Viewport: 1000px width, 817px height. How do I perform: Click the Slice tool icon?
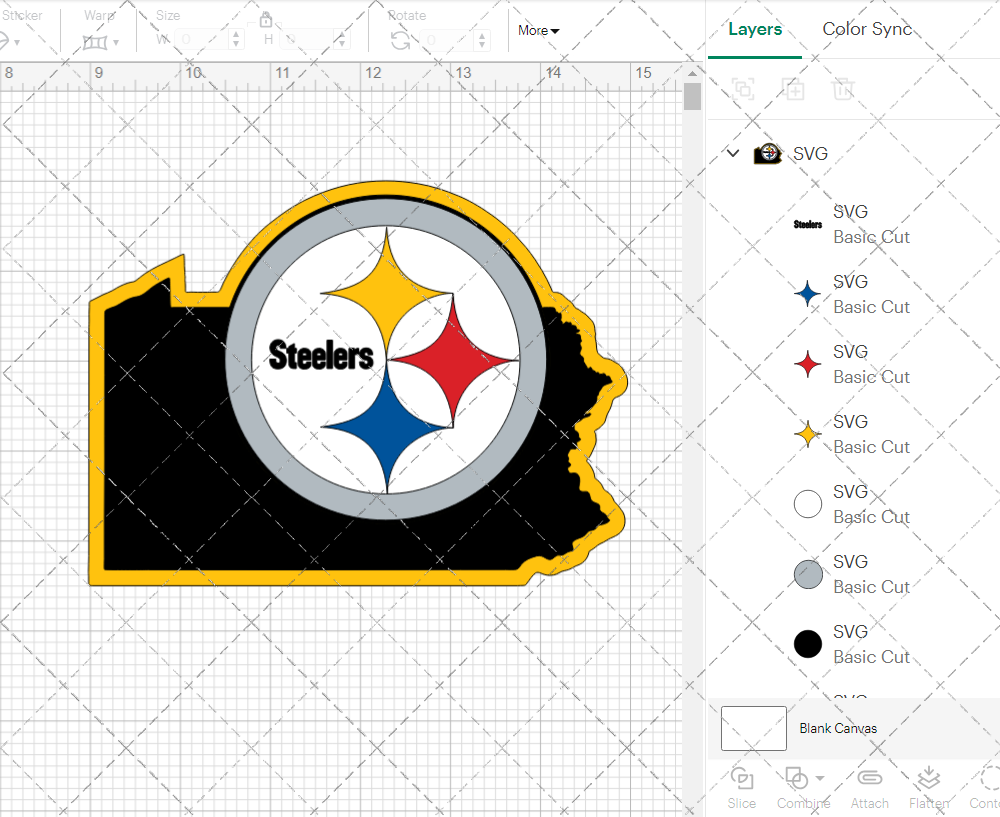coord(742,779)
